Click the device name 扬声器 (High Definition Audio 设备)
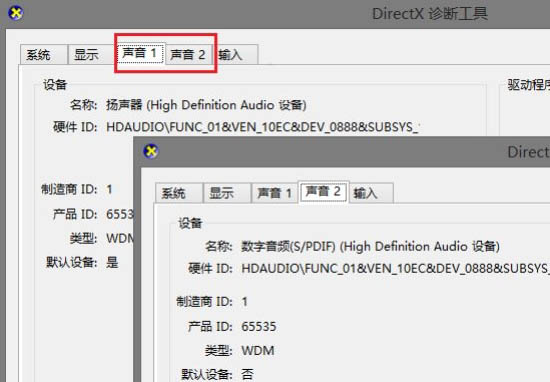The height and width of the screenshot is (382, 550). click(206, 105)
